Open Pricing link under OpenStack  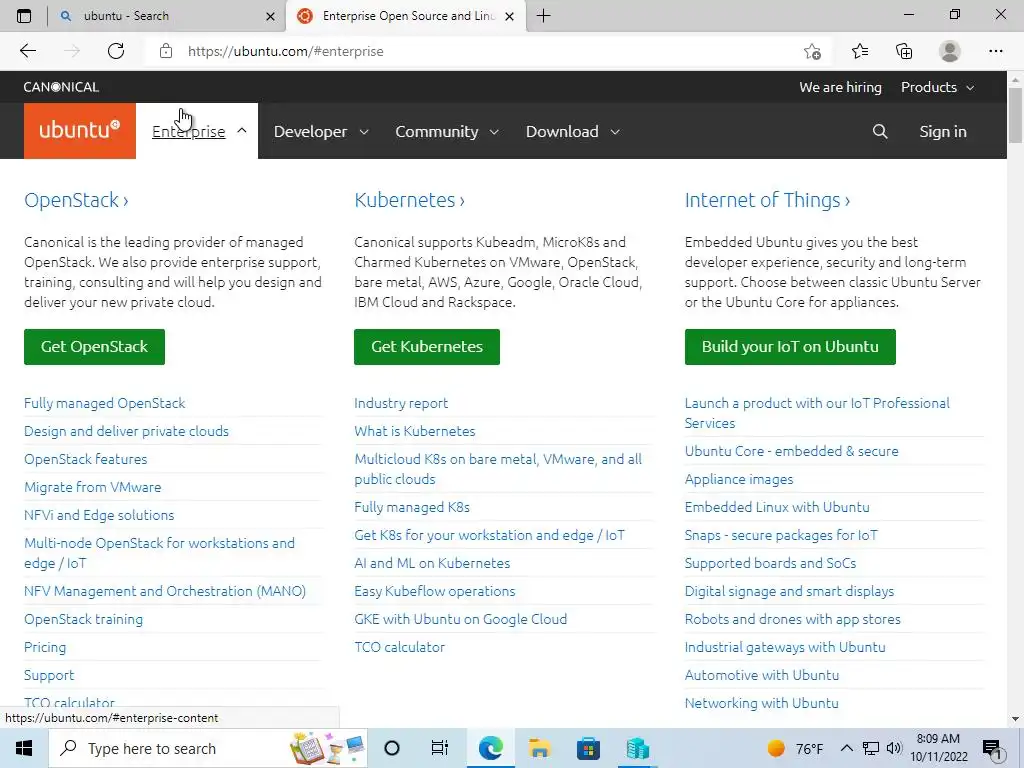[x=45, y=647]
